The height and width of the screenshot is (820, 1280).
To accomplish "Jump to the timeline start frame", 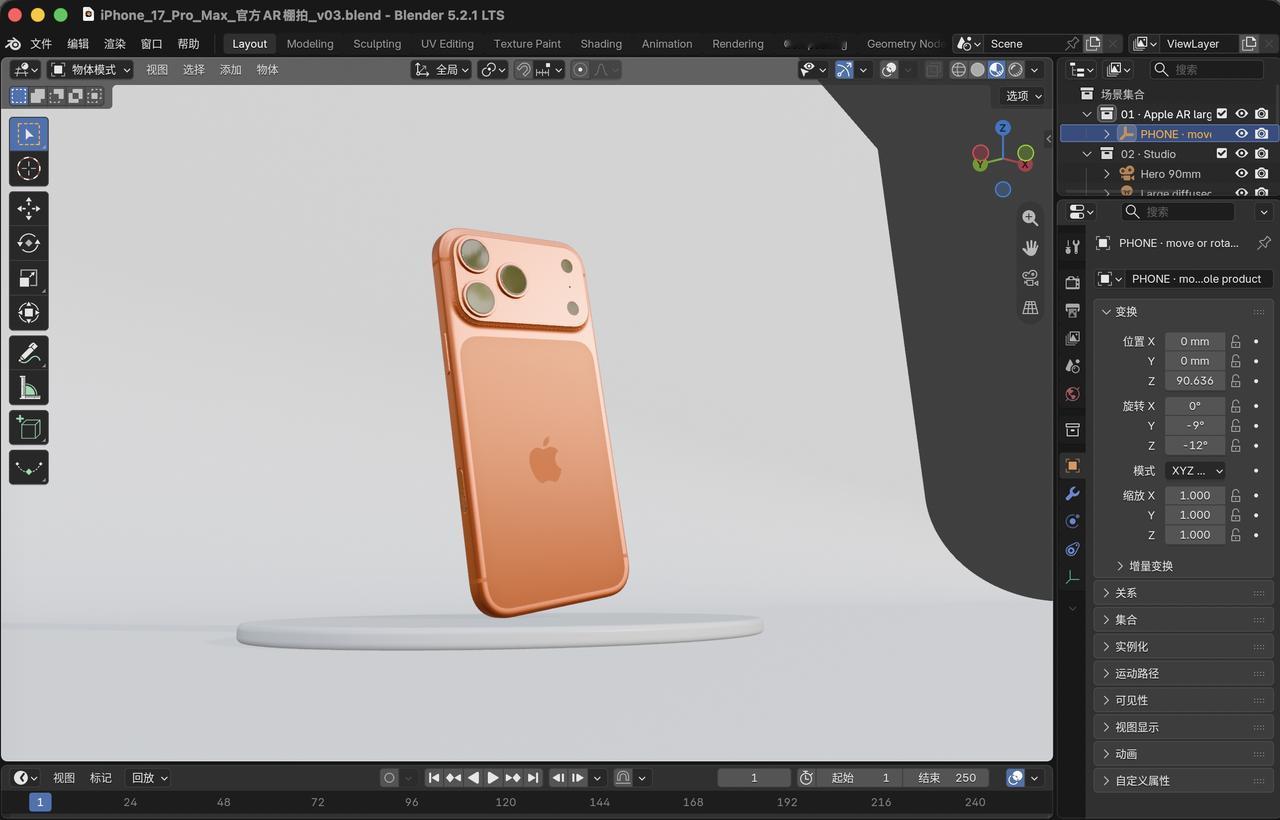I will [x=433, y=778].
